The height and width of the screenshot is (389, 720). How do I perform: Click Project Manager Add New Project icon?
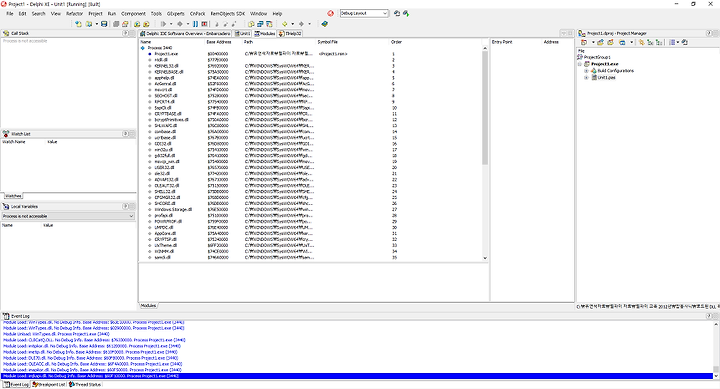[600, 42]
